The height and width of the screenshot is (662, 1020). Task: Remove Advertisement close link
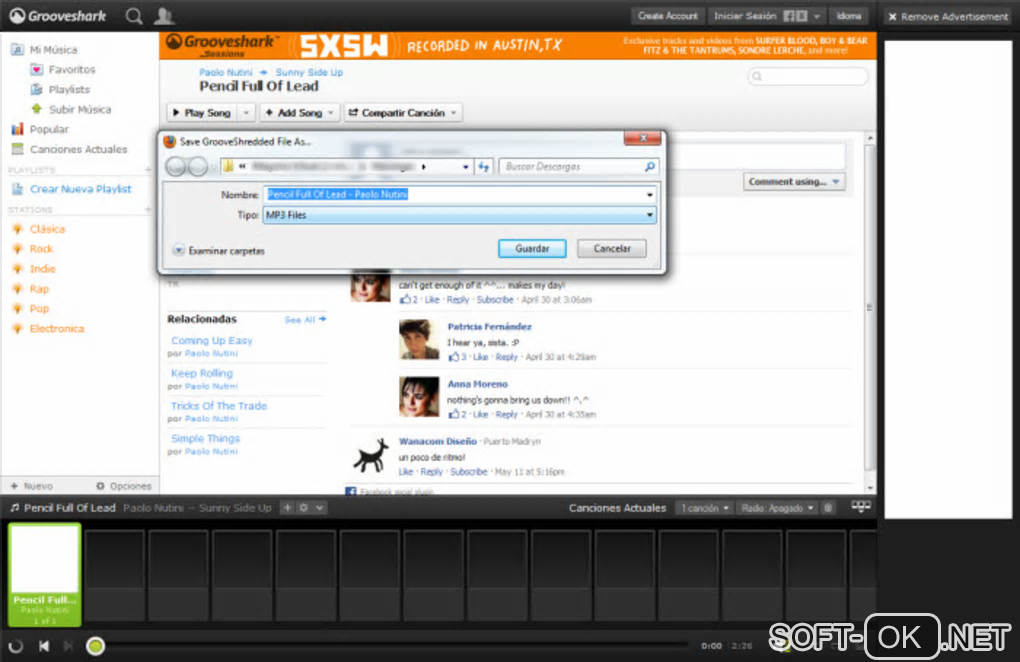point(948,17)
